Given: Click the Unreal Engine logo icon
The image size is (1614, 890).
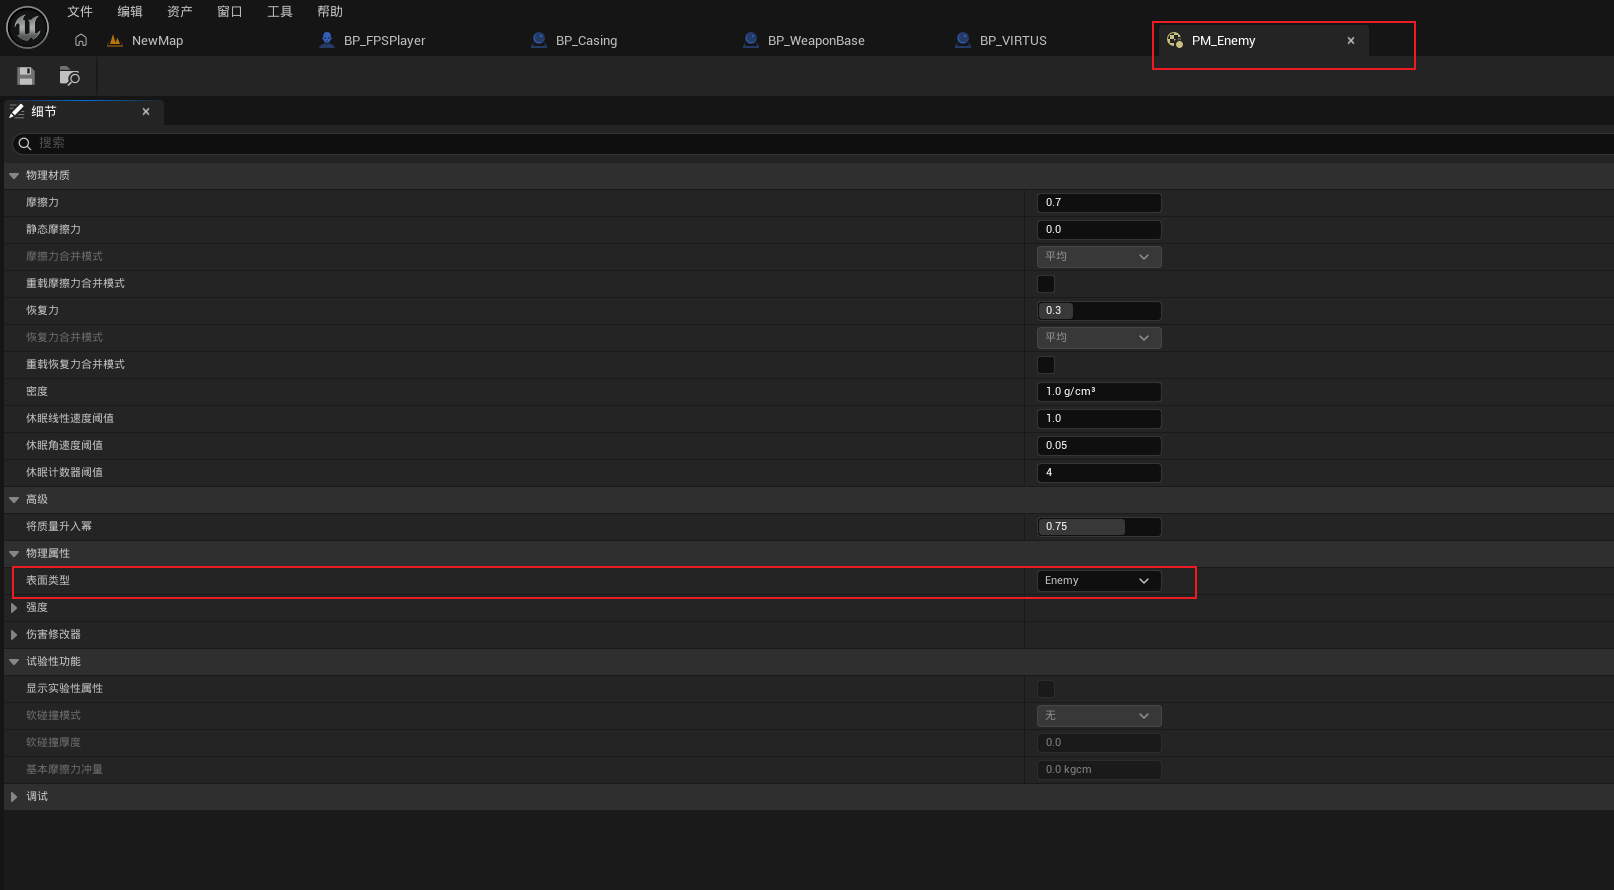Looking at the screenshot, I should pos(27,27).
